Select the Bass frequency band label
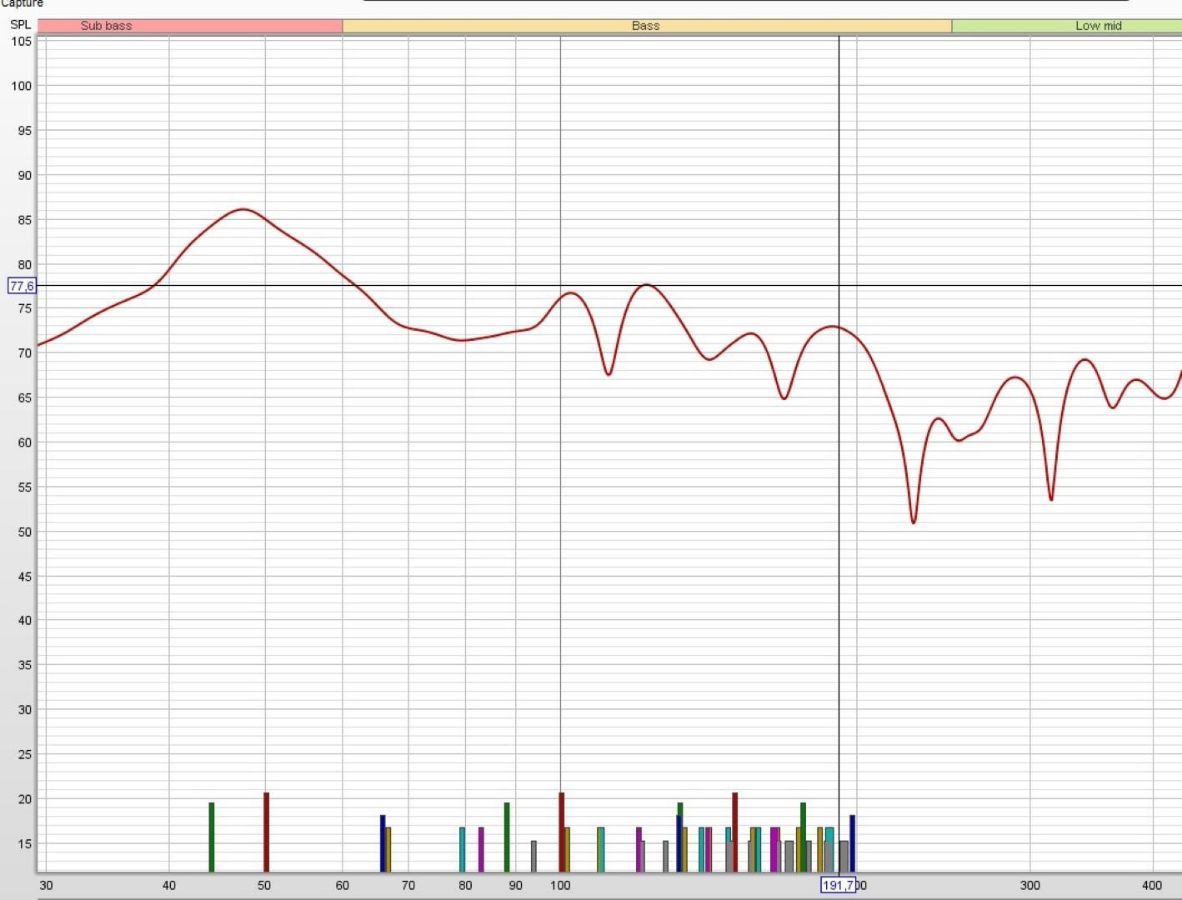 coord(646,26)
